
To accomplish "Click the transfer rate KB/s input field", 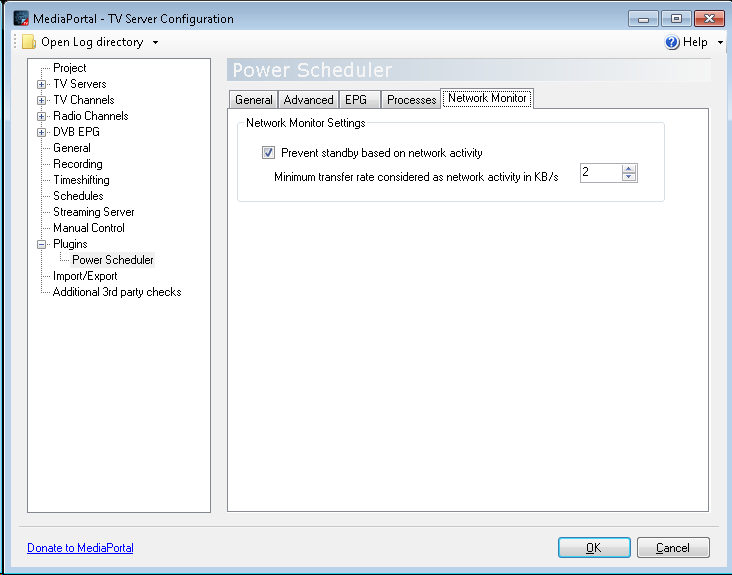I will pyautogui.click(x=601, y=173).
